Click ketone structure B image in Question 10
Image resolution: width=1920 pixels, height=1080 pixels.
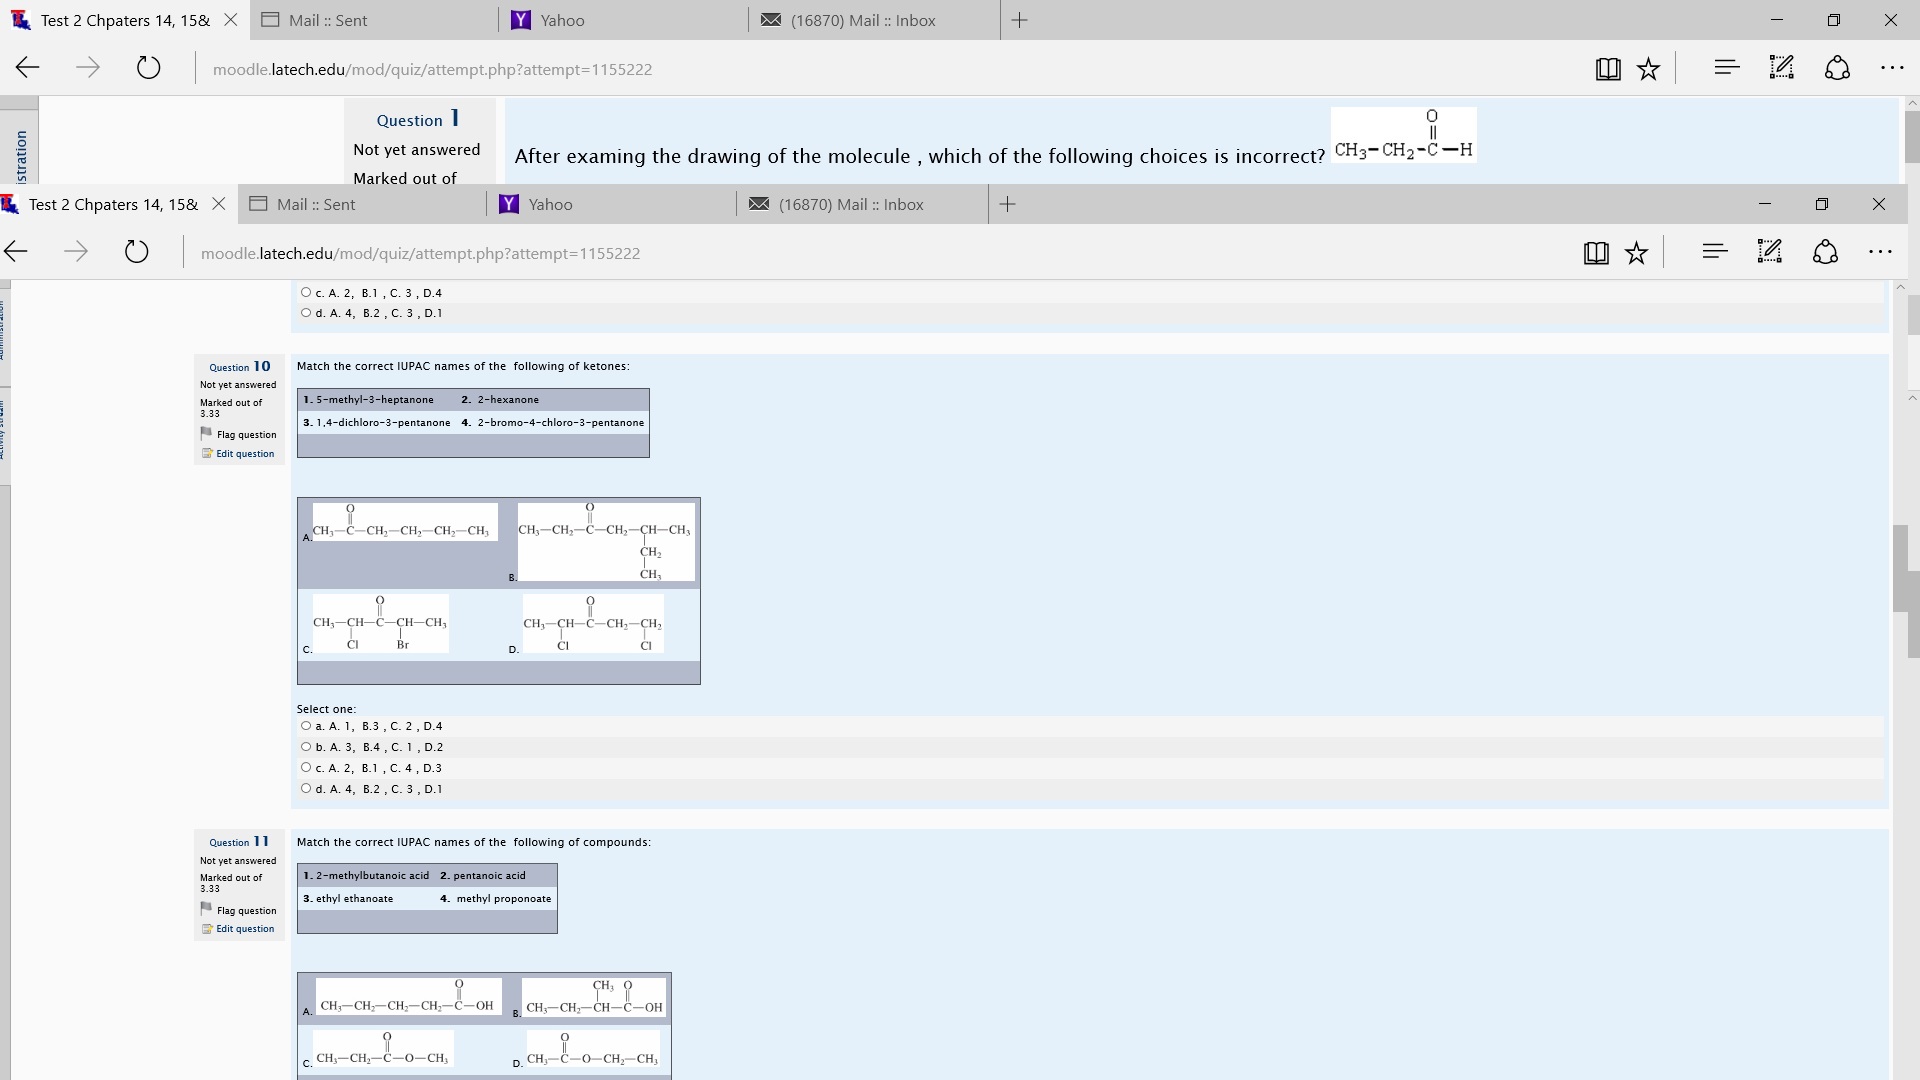tap(606, 542)
